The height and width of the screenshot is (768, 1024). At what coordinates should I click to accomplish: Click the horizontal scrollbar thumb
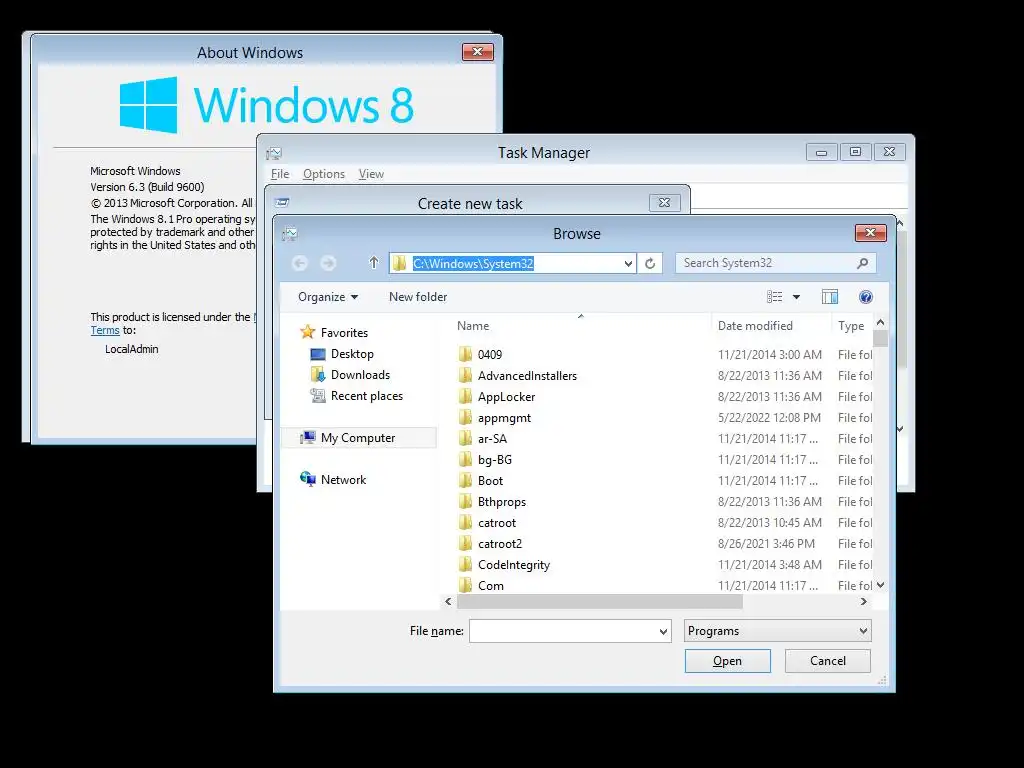click(600, 601)
